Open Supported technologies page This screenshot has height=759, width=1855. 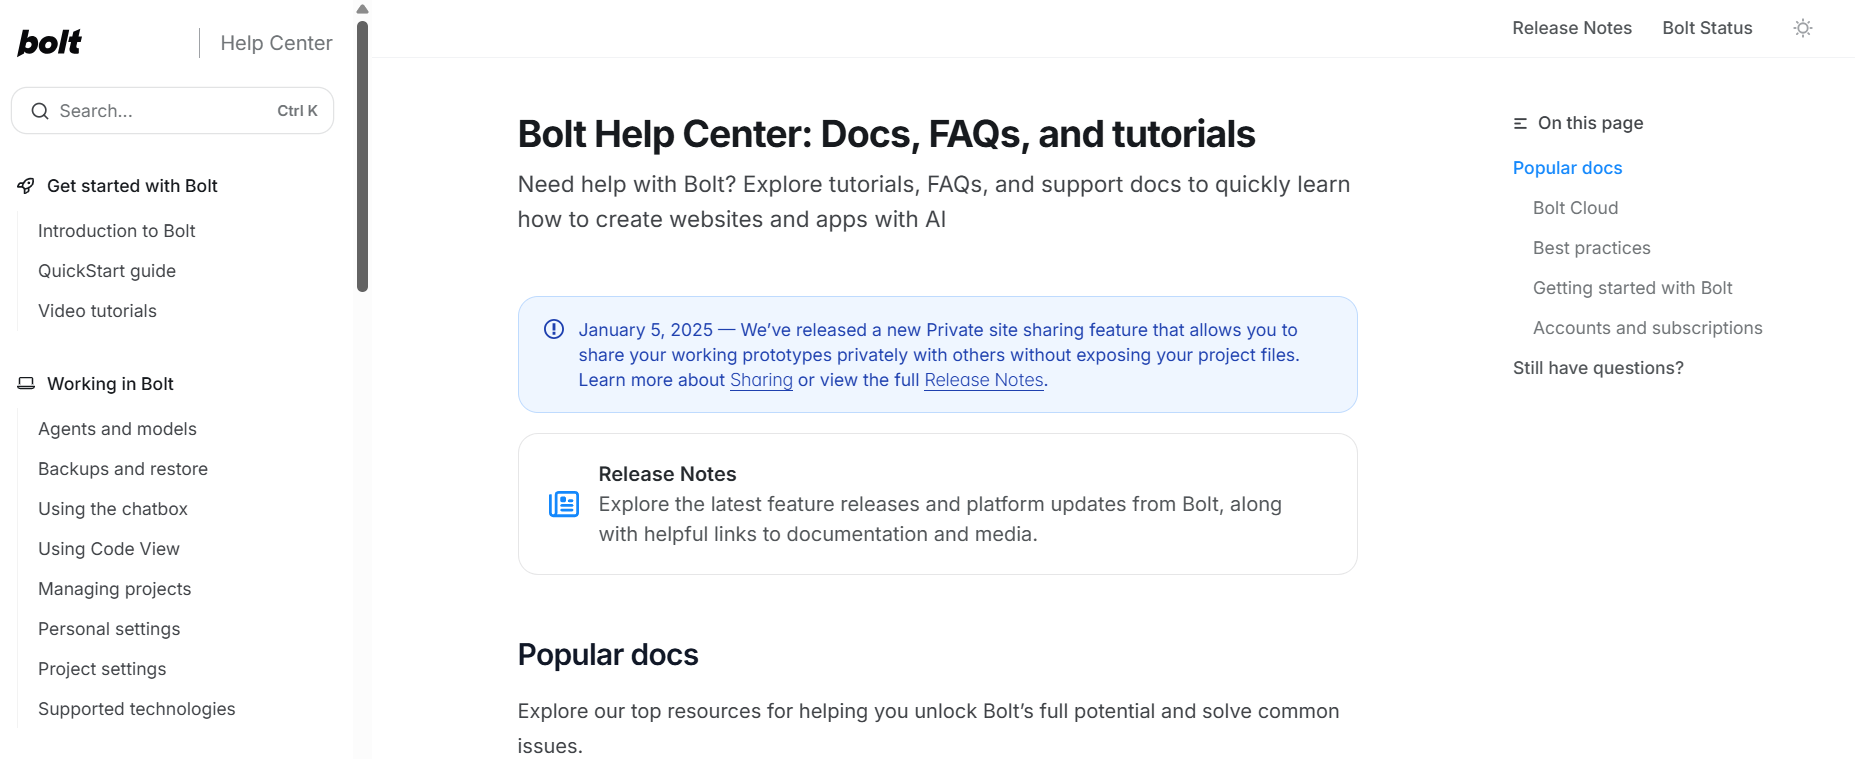click(137, 709)
